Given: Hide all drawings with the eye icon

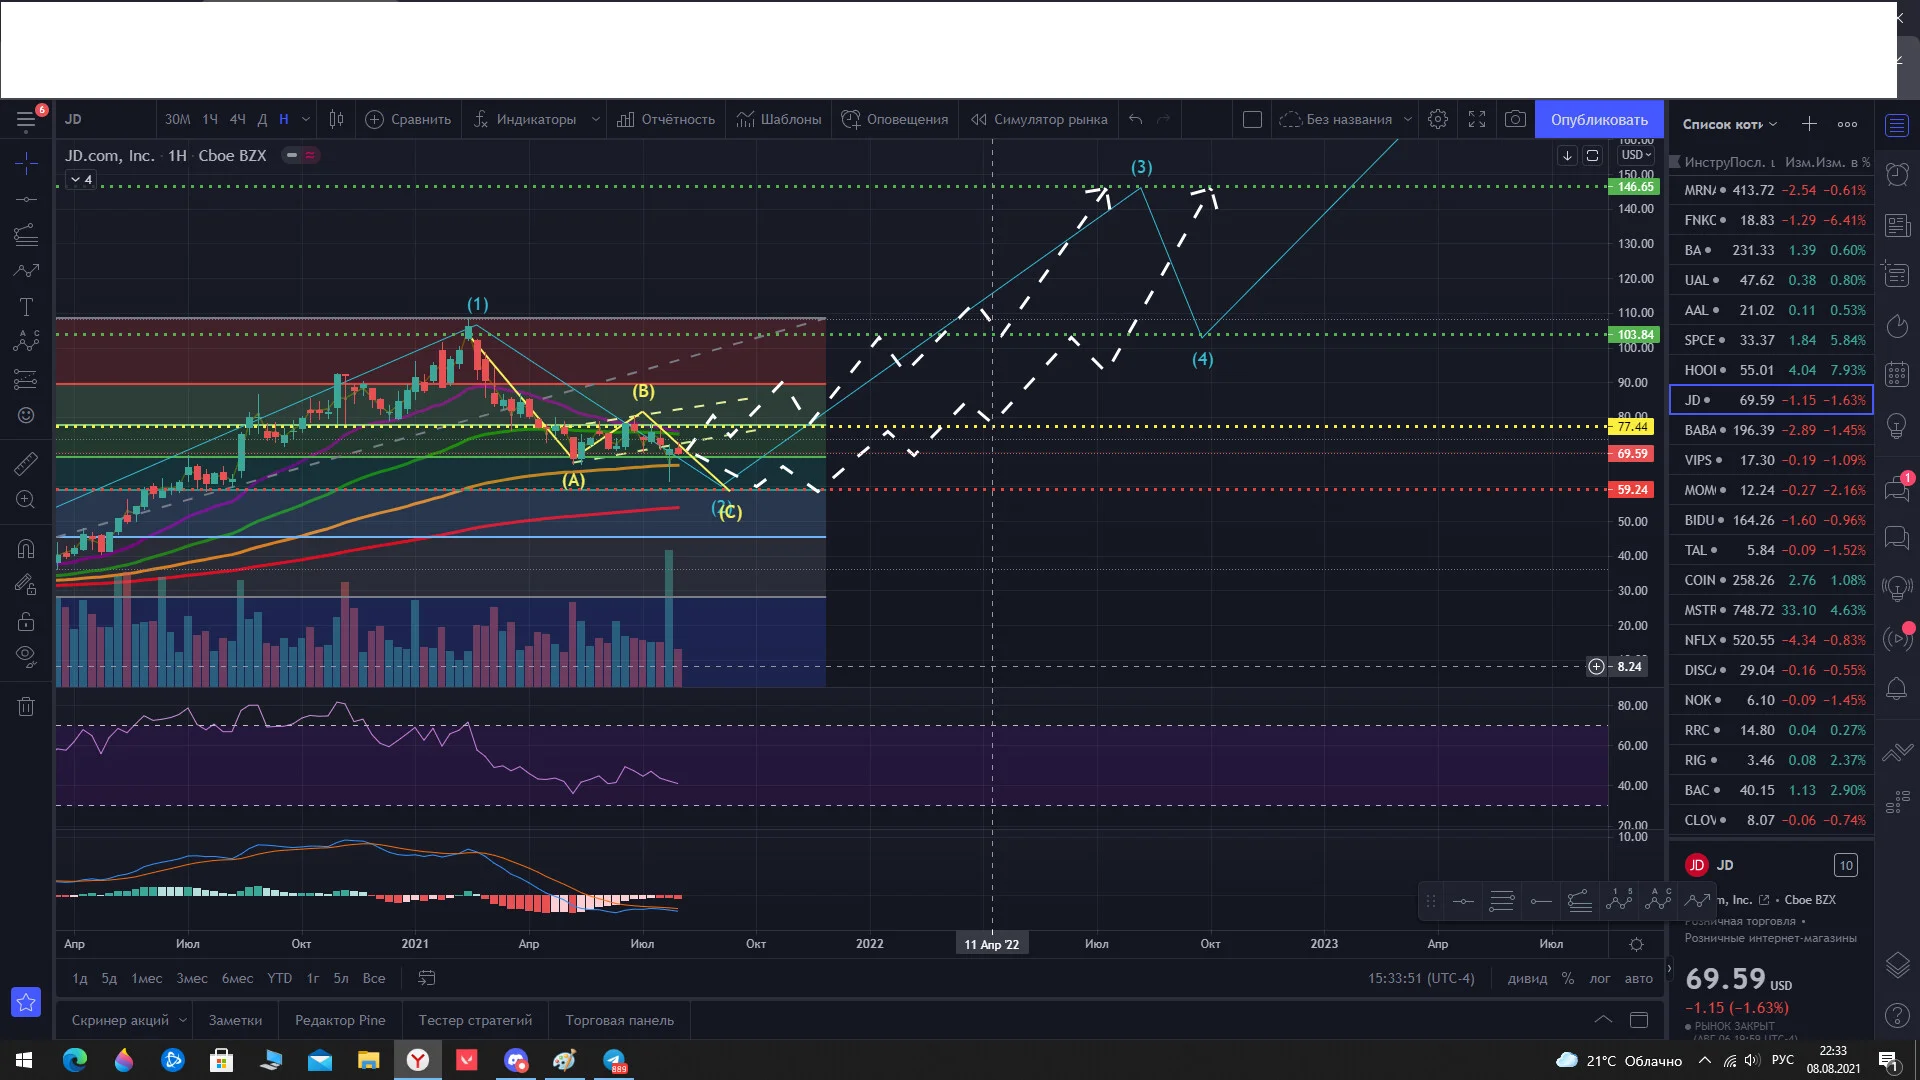Looking at the screenshot, I should 26,656.
